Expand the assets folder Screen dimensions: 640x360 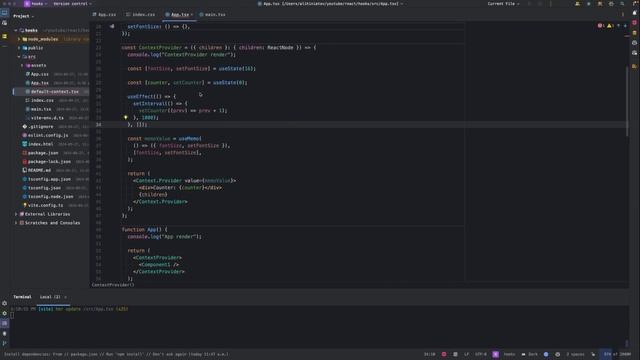pos(22,65)
